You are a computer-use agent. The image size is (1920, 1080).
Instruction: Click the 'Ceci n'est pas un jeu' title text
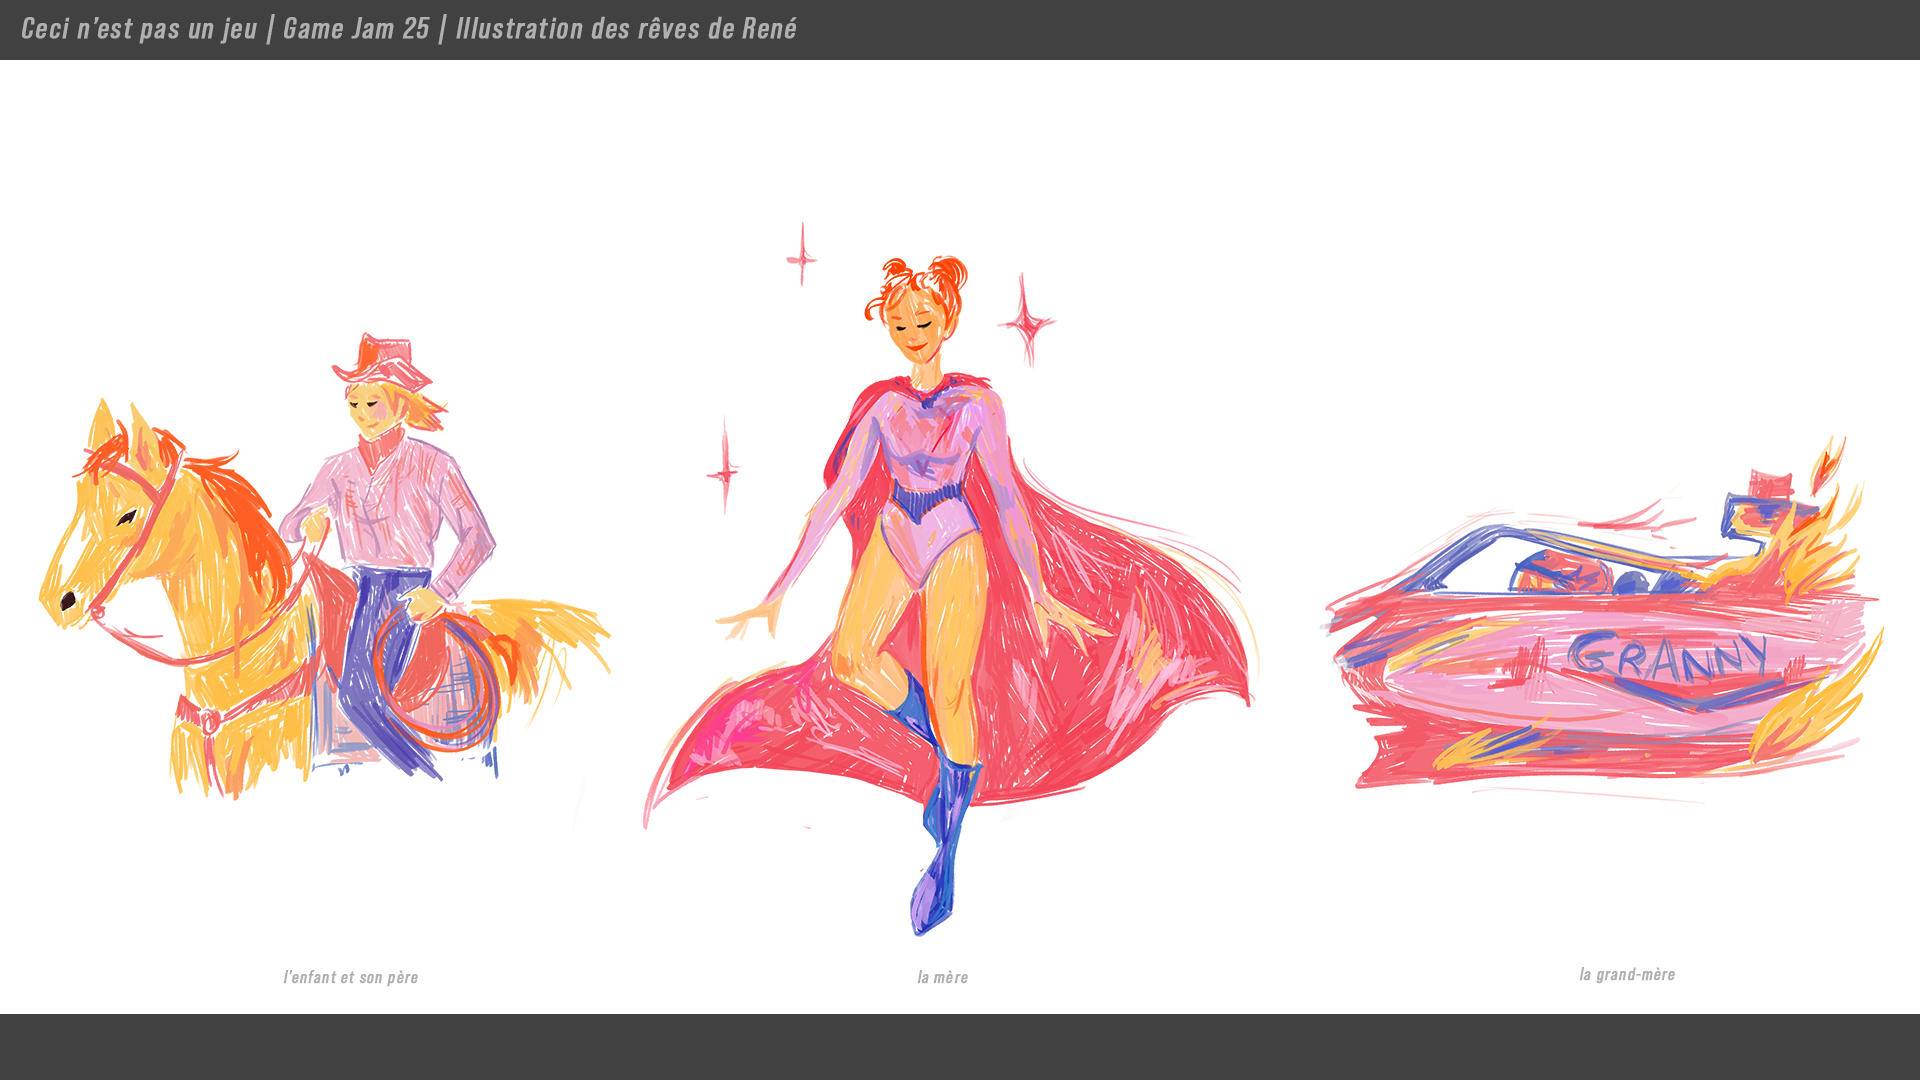point(139,29)
